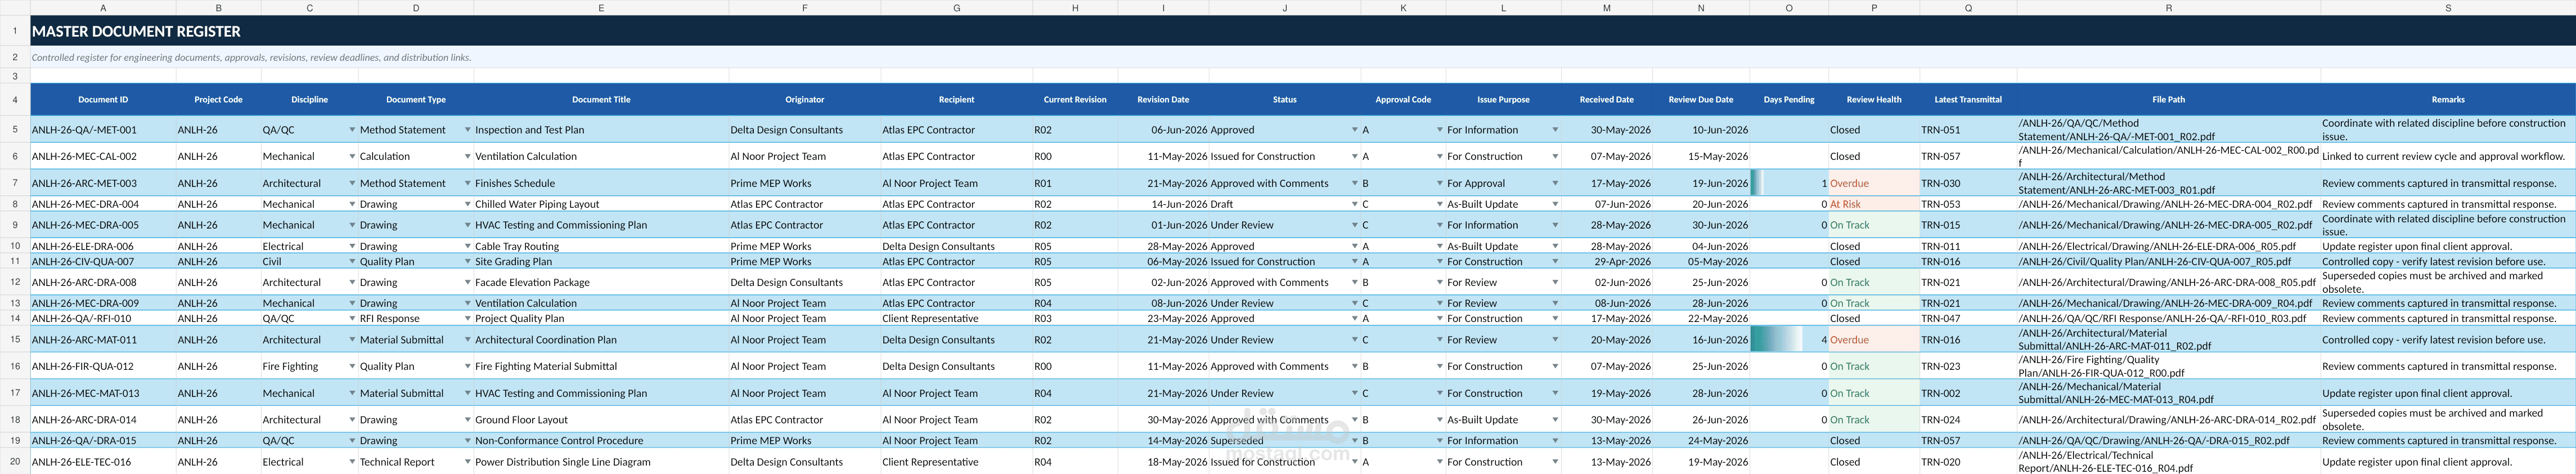Click the Document Title column header cell
Viewport: 2576px width, 474px height.
[x=601, y=99]
